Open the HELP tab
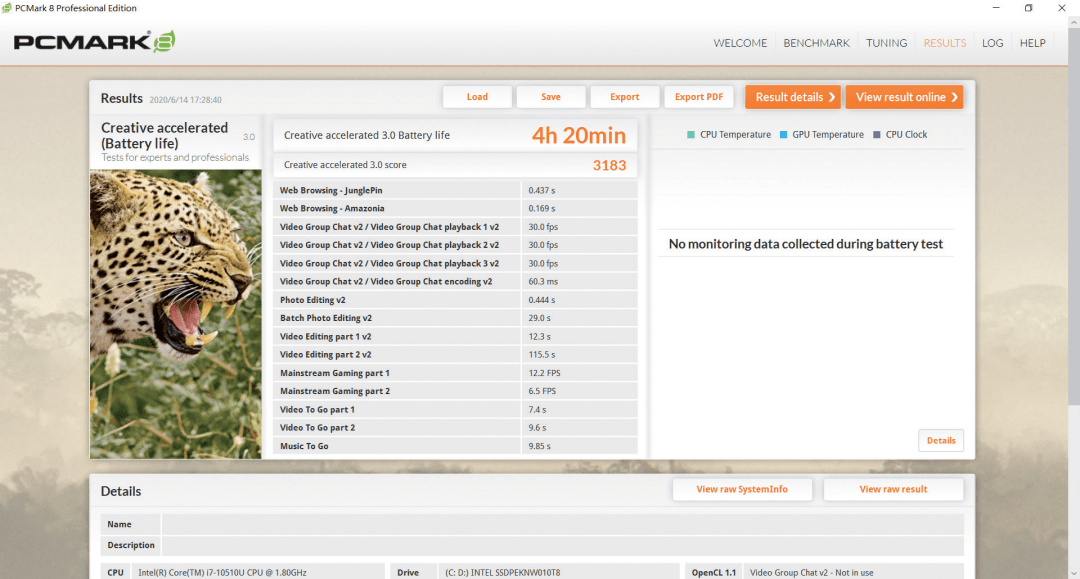The image size is (1080, 579). pos(1032,43)
